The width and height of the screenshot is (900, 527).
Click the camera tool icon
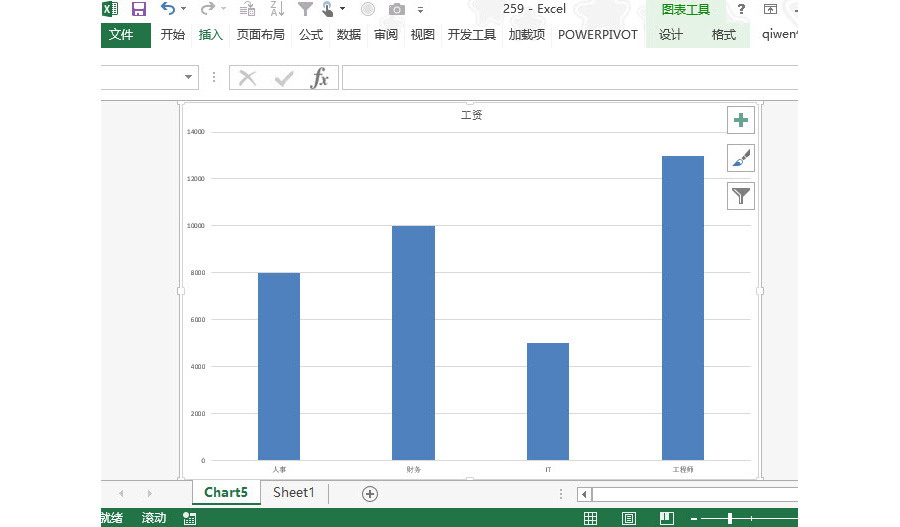(397, 9)
